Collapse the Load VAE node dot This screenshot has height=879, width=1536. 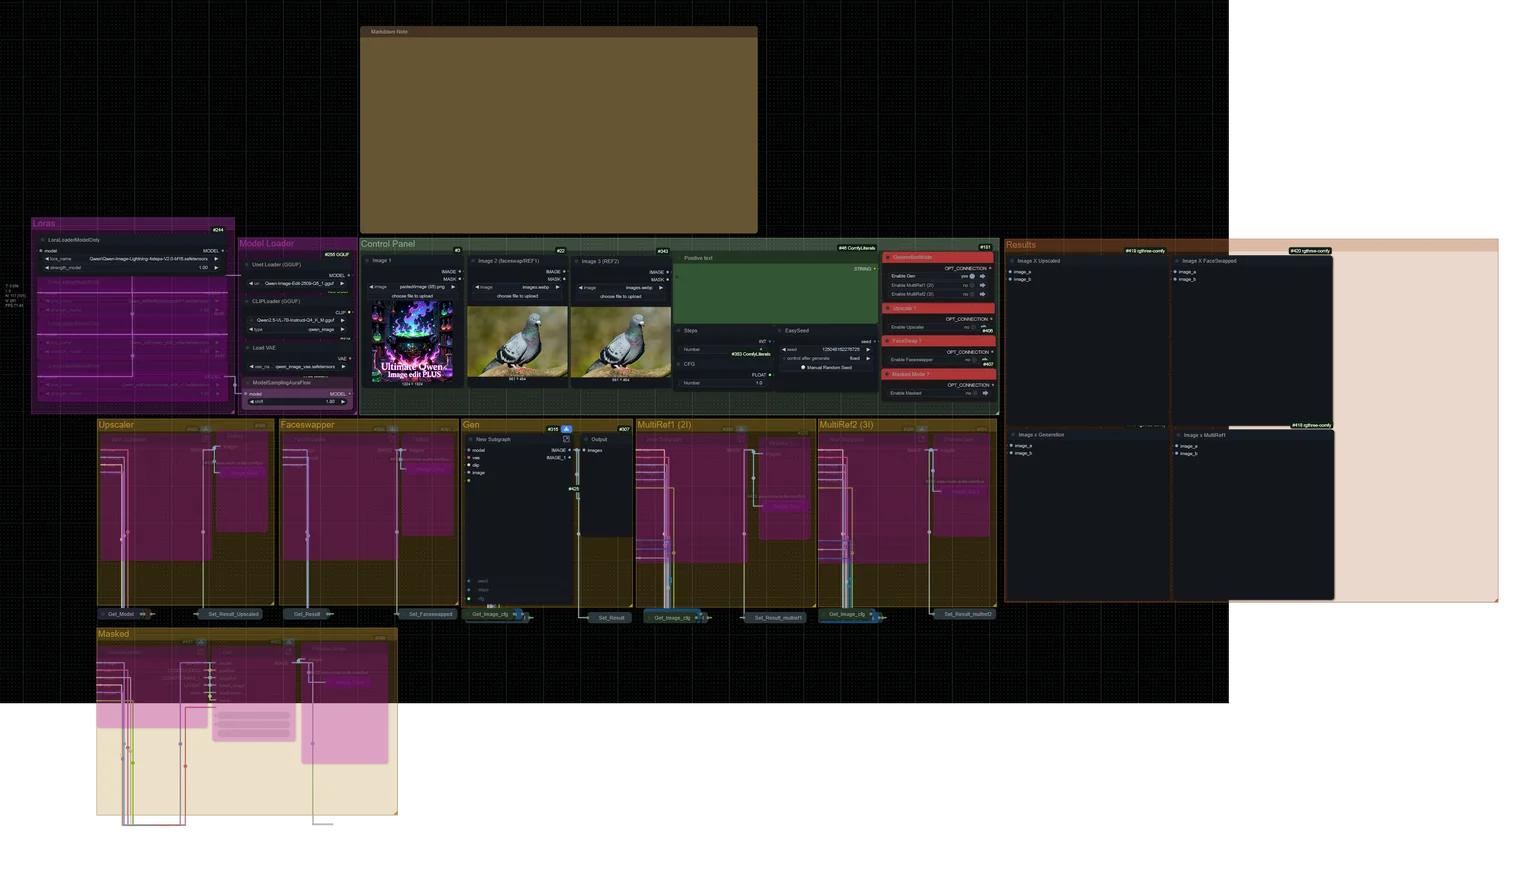247,348
